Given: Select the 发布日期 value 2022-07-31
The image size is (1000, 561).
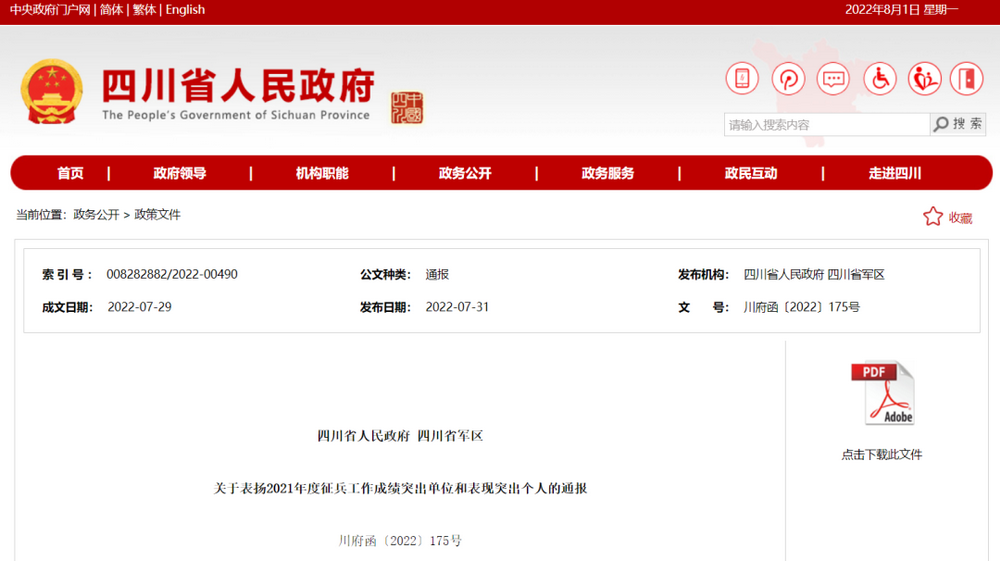Looking at the screenshot, I should [457, 307].
